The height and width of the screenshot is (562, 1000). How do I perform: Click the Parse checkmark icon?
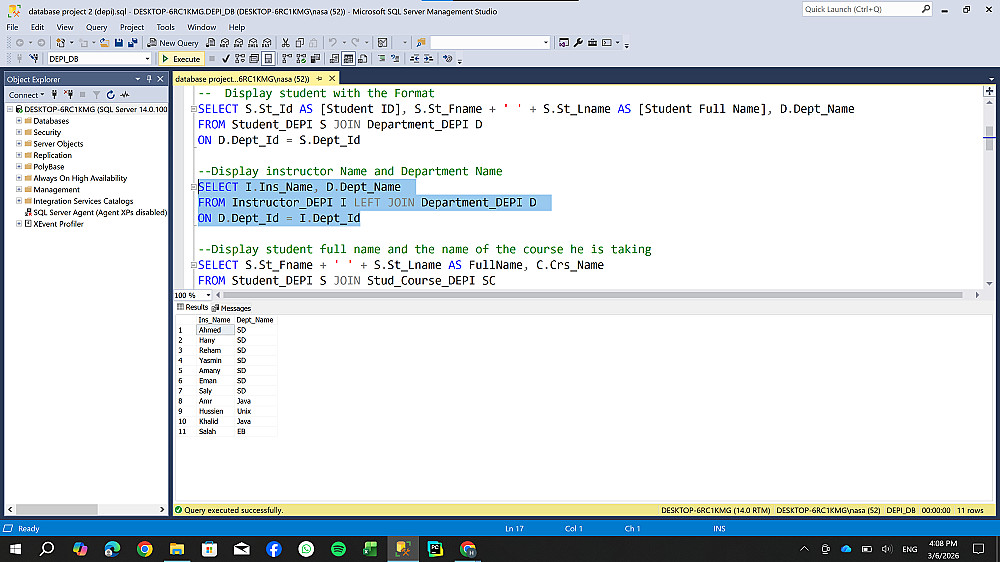click(226, 59)
